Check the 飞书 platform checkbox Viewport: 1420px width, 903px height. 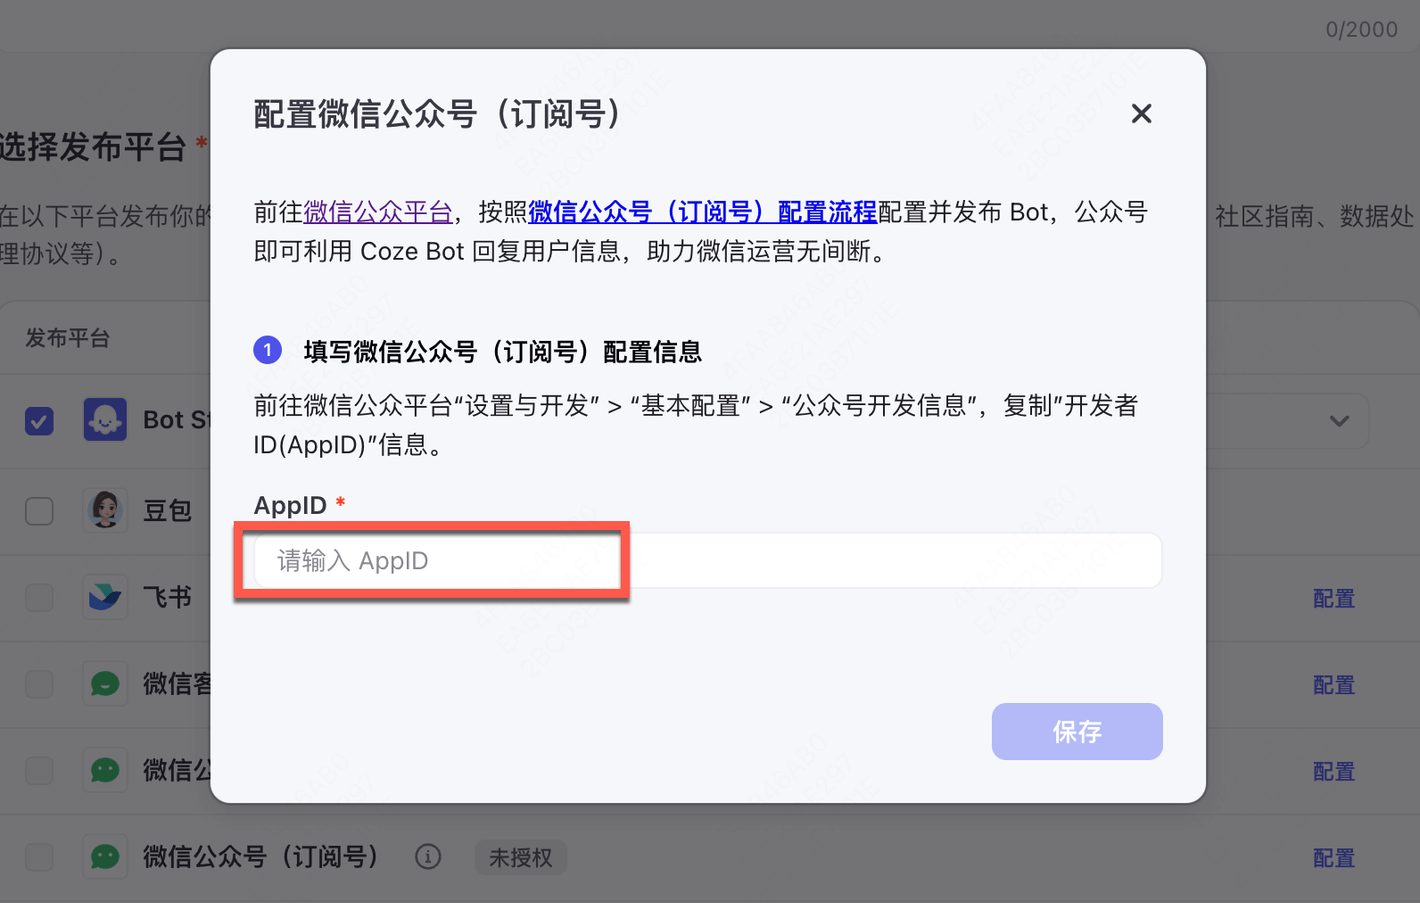(x=39, y=598)
